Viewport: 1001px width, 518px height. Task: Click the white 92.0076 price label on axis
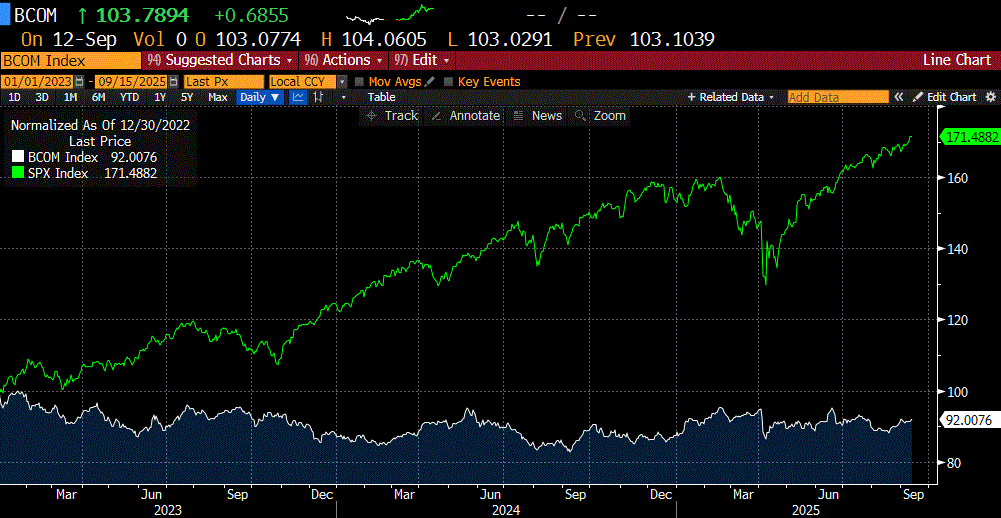pyautogui.click(x=970, y=420)
